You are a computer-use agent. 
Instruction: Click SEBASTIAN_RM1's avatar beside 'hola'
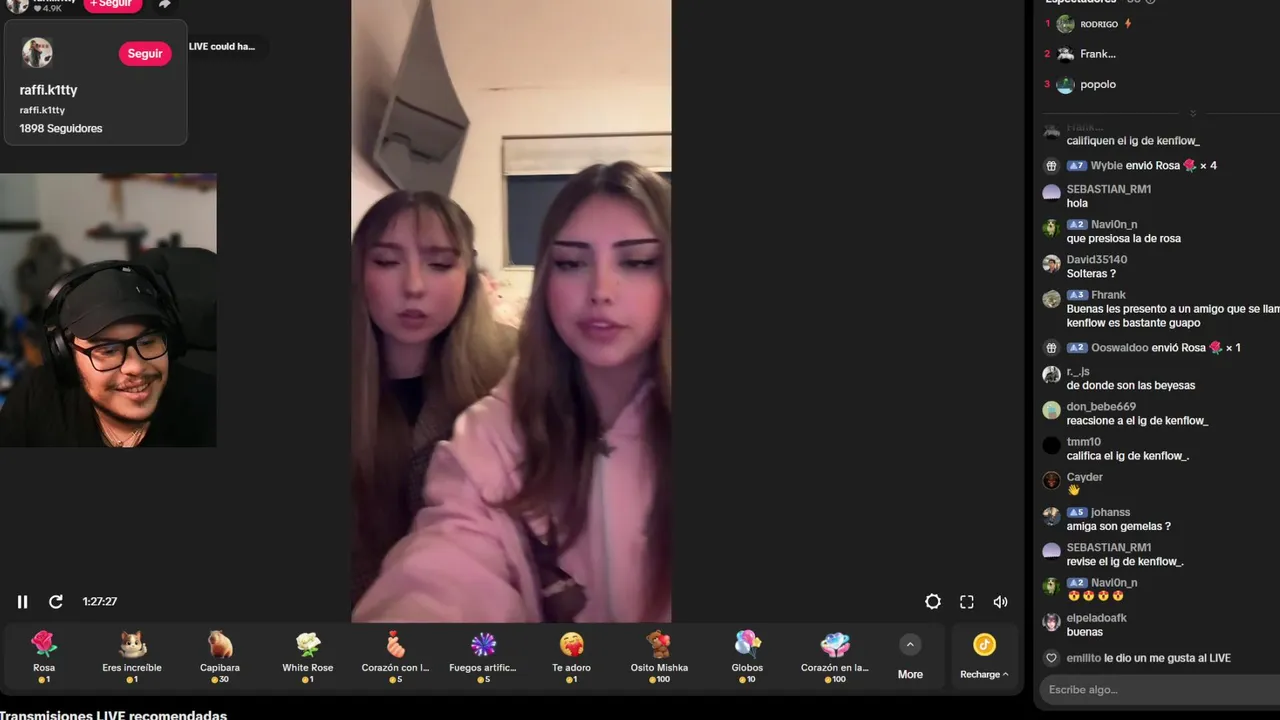[x=1051, y=193]
